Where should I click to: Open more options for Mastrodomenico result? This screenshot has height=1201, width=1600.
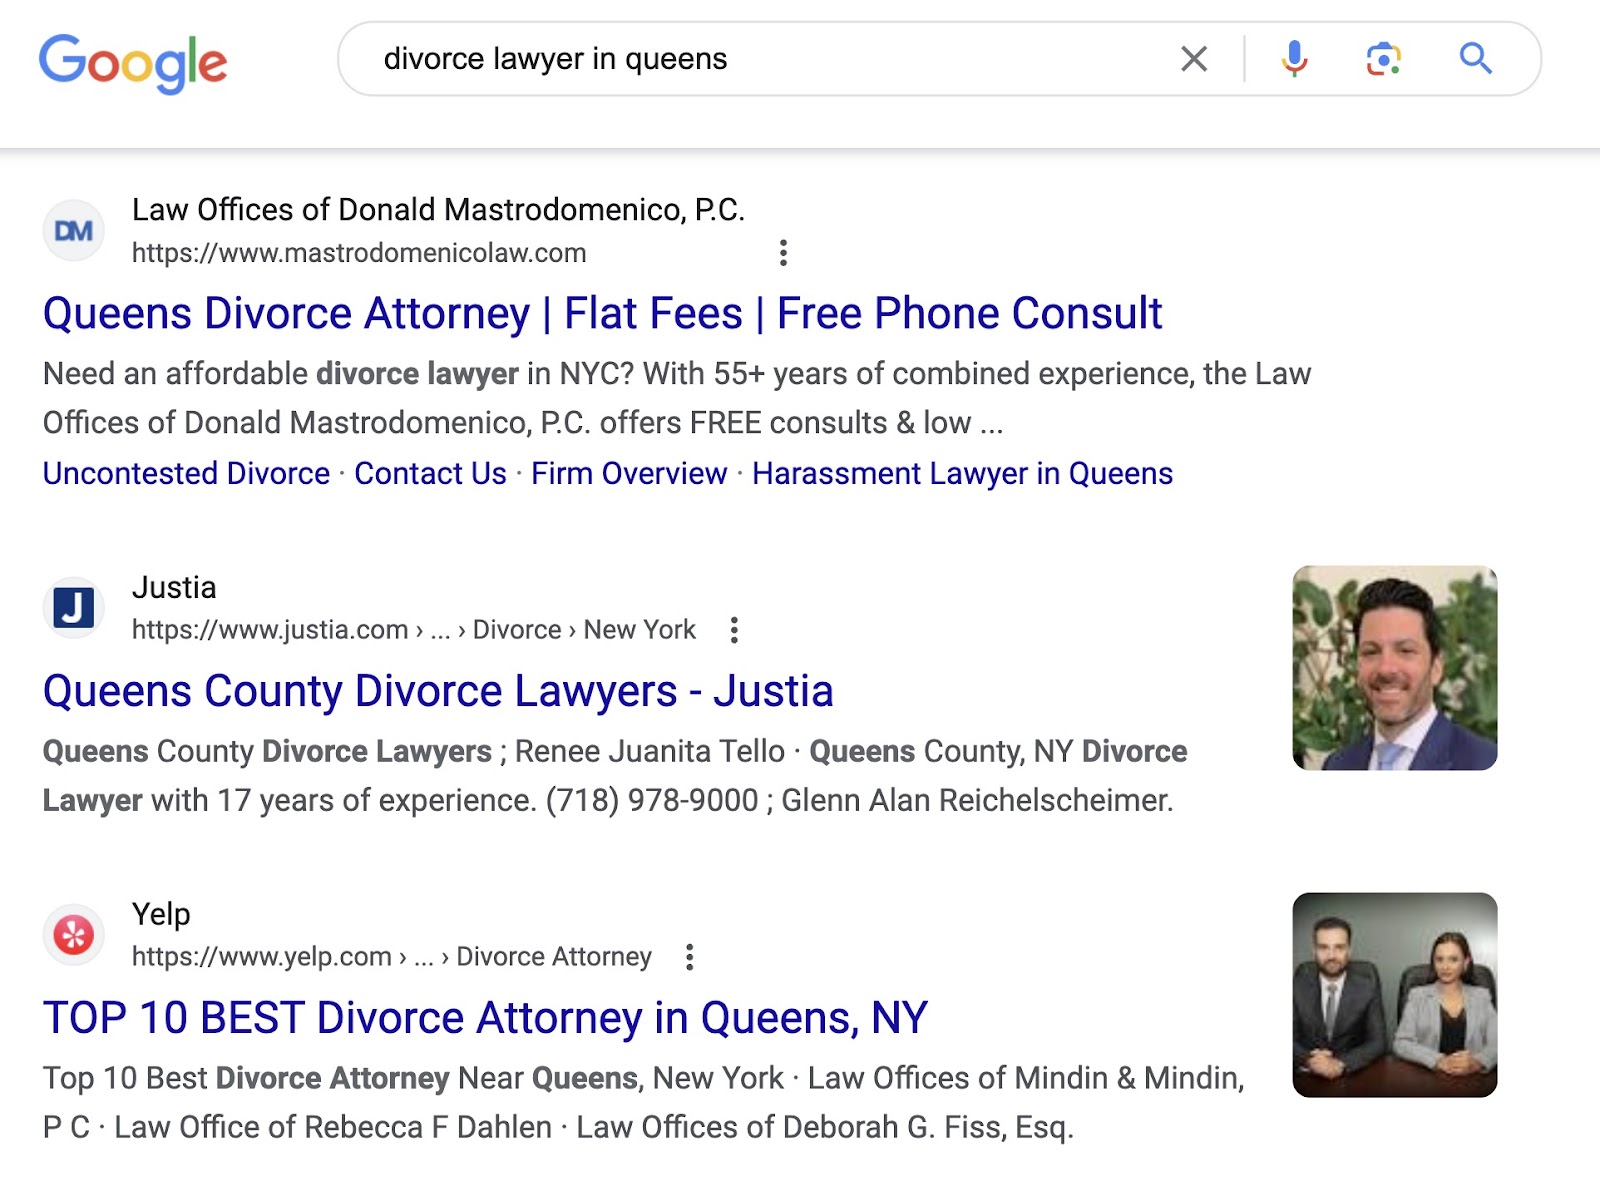pos(783,253)
